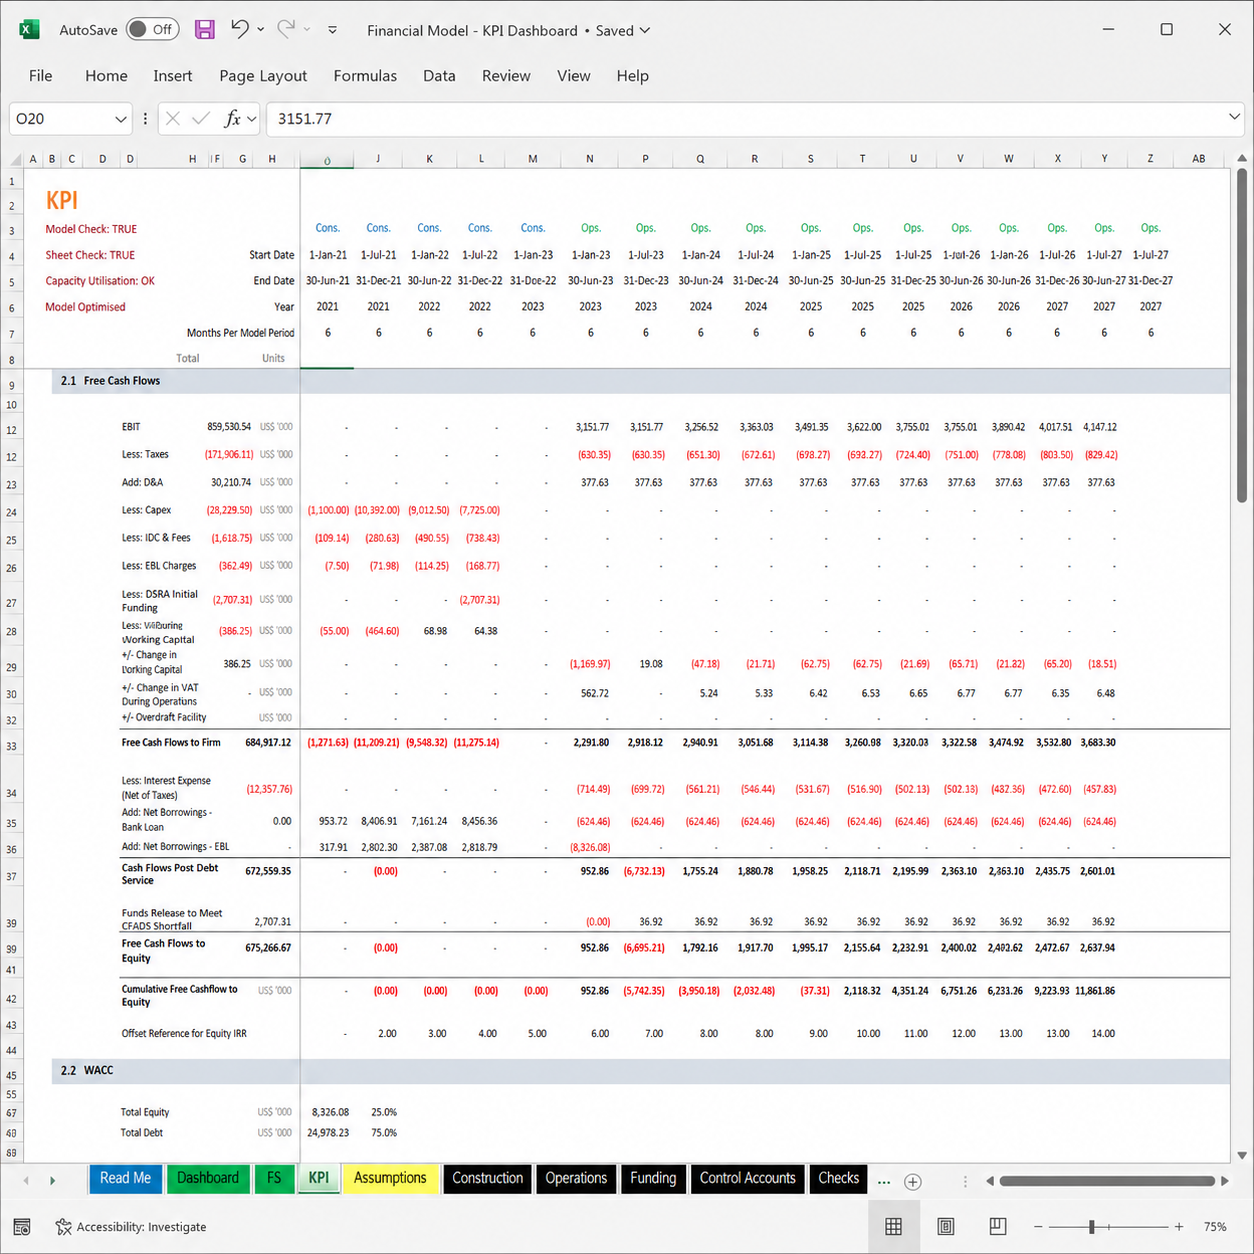Switch to Normal view icon
Image resolution: width=1254 pixels, height=1254 pixels.
pos(894,1226)
